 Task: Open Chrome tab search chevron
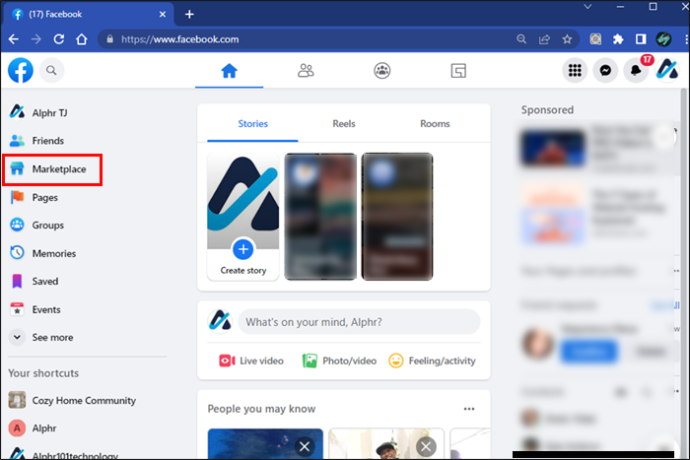pos(587,7)
